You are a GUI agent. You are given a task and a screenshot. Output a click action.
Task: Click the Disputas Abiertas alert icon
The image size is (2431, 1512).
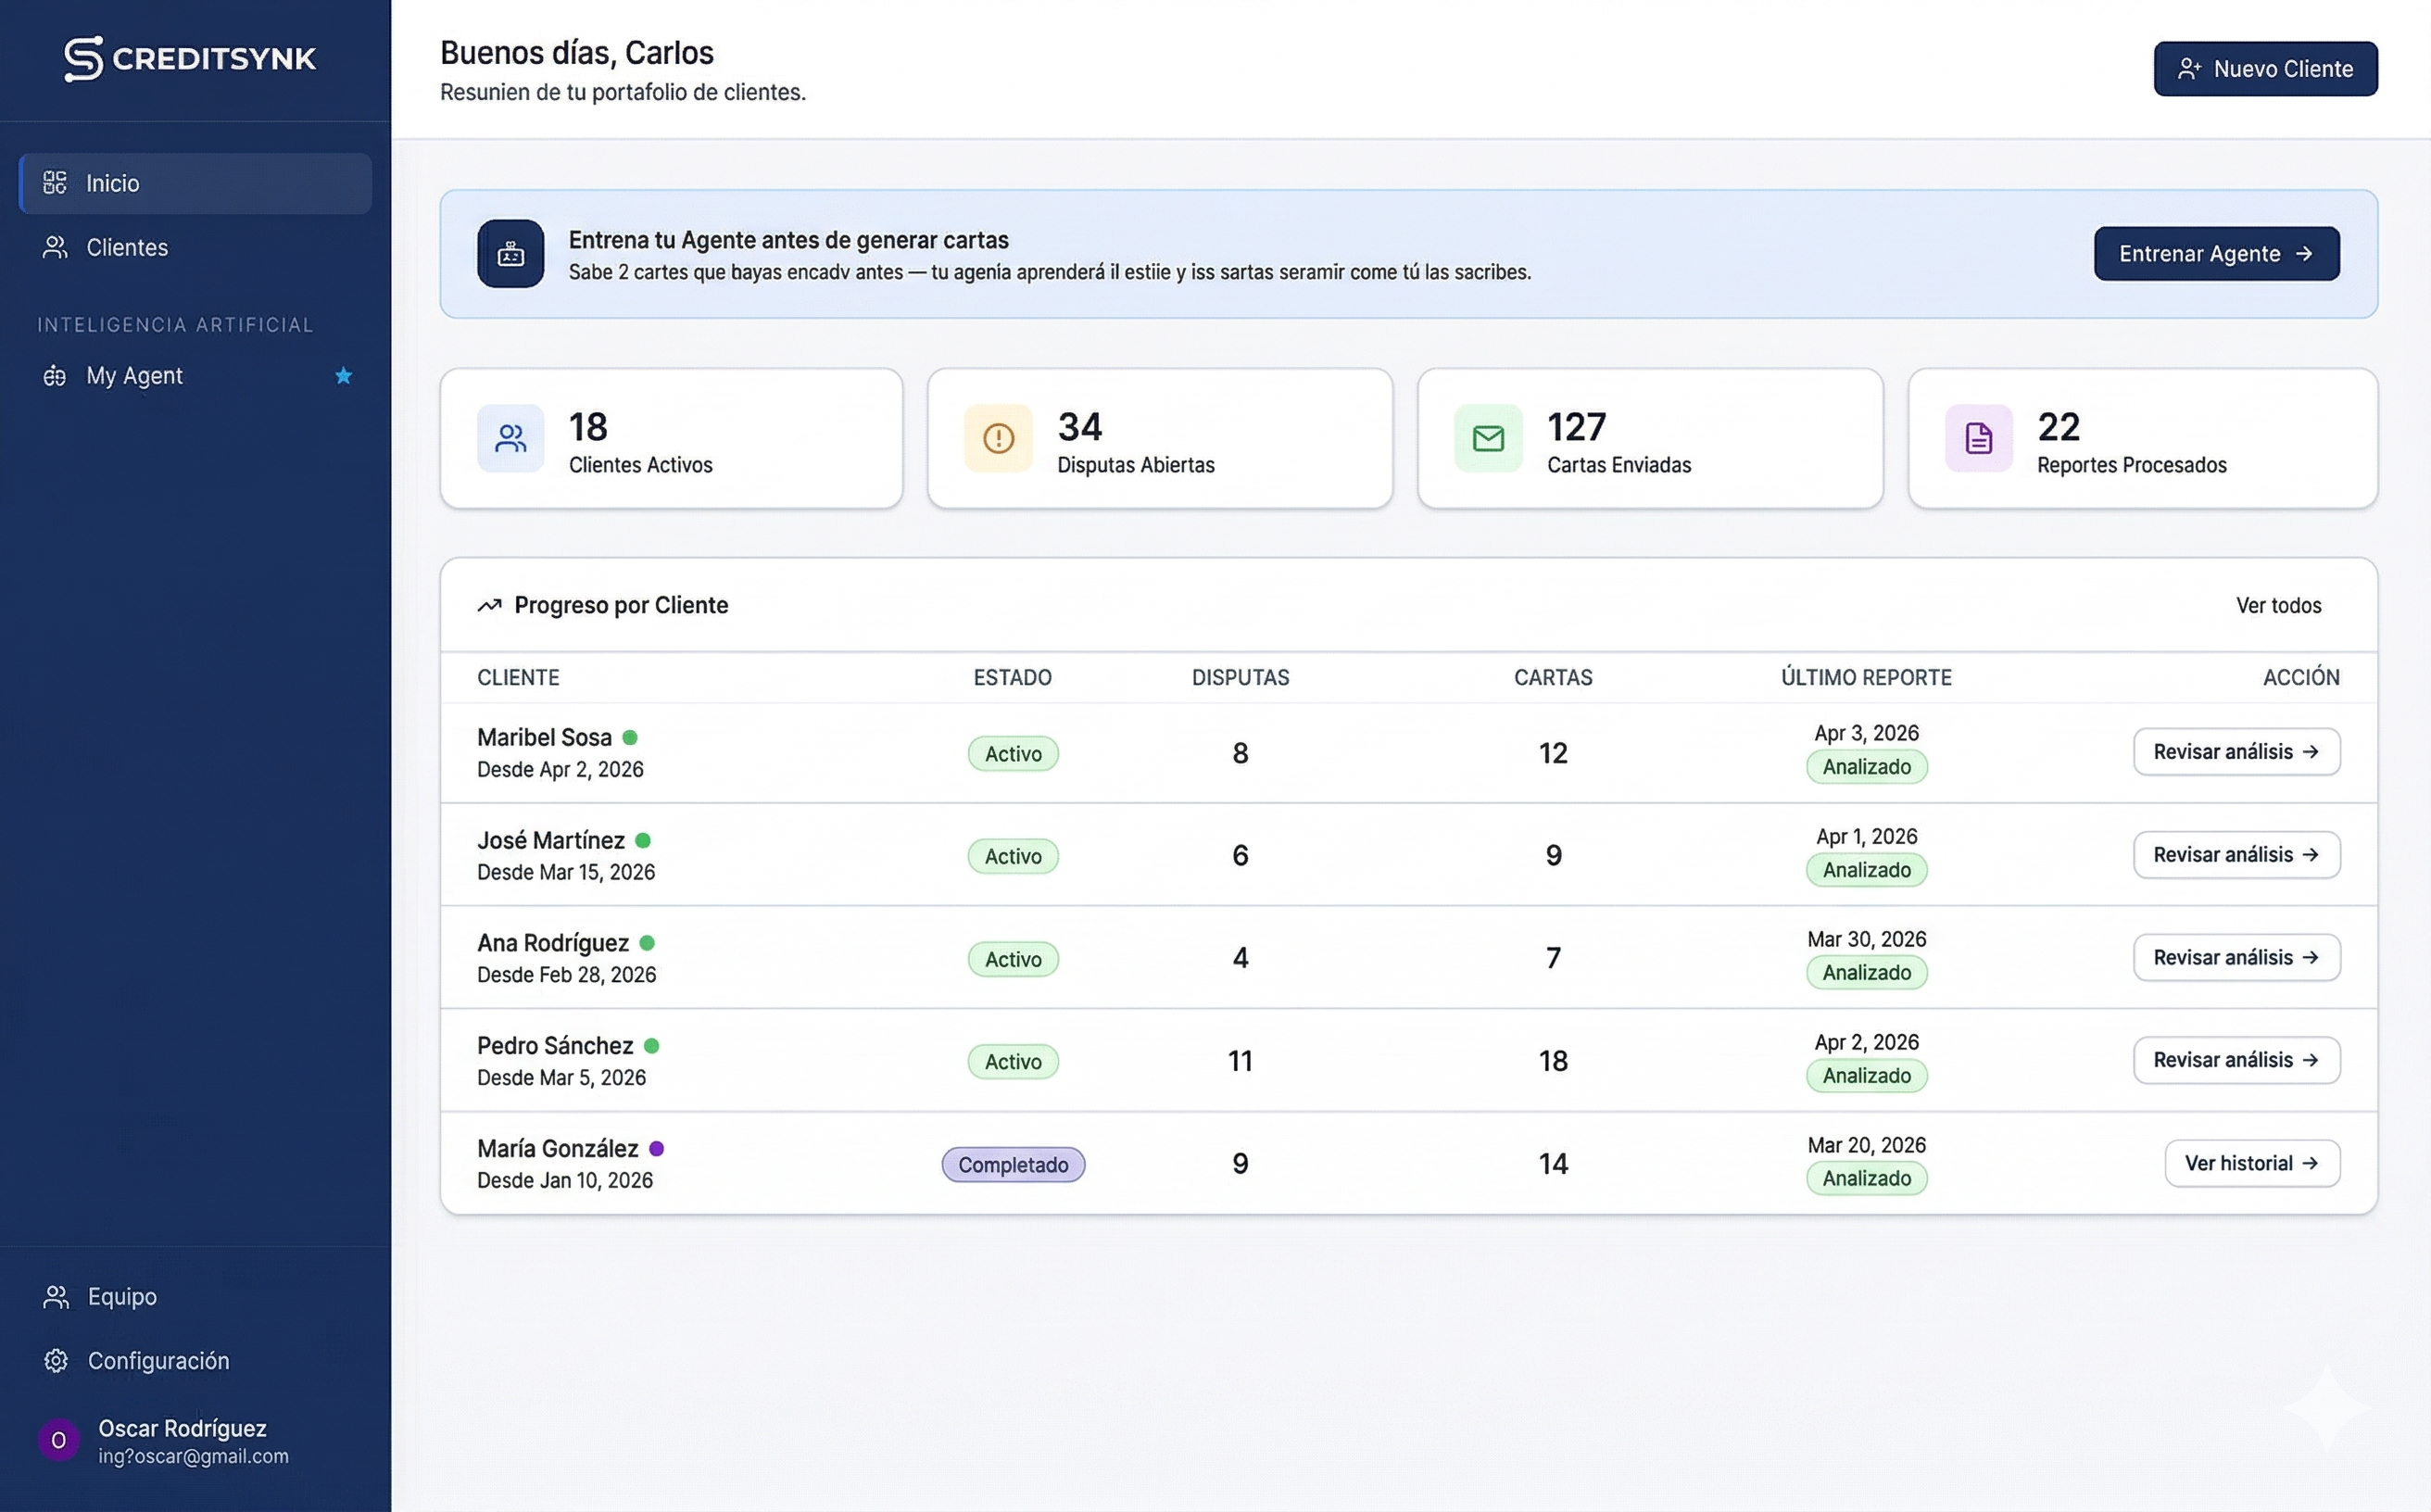[998, 438]
